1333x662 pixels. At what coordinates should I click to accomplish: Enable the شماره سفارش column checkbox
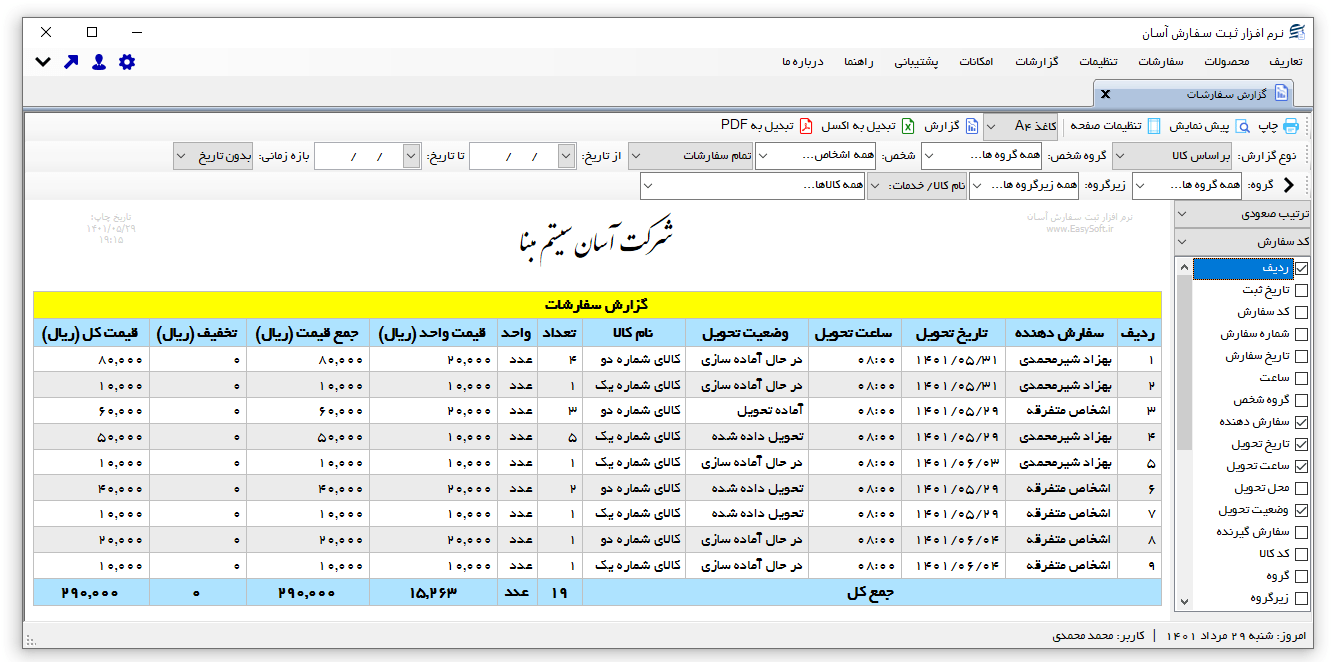pyautogui.click(x=1301, y=335)
